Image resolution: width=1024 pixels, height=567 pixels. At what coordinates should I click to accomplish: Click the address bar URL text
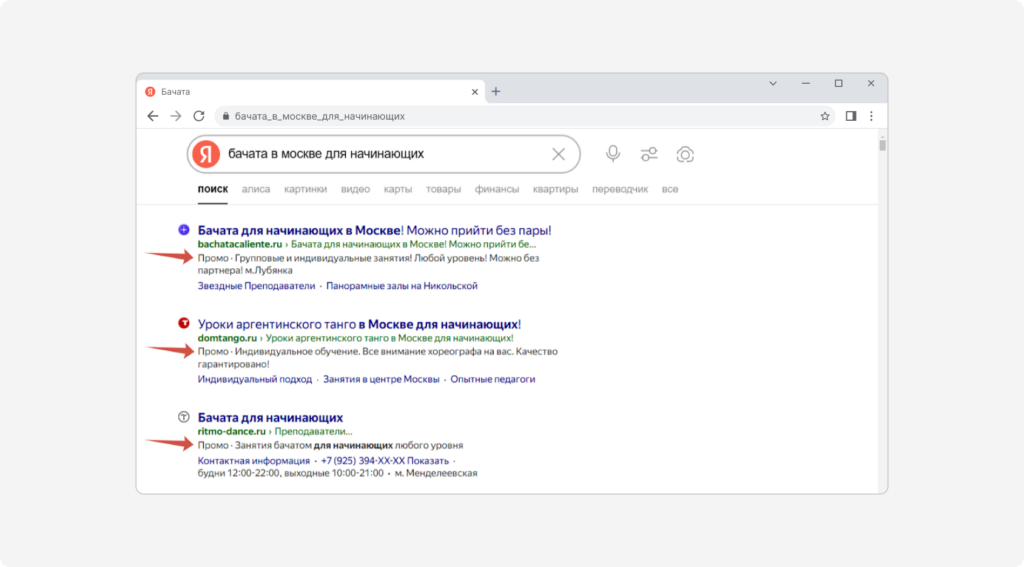click(319, 116)
